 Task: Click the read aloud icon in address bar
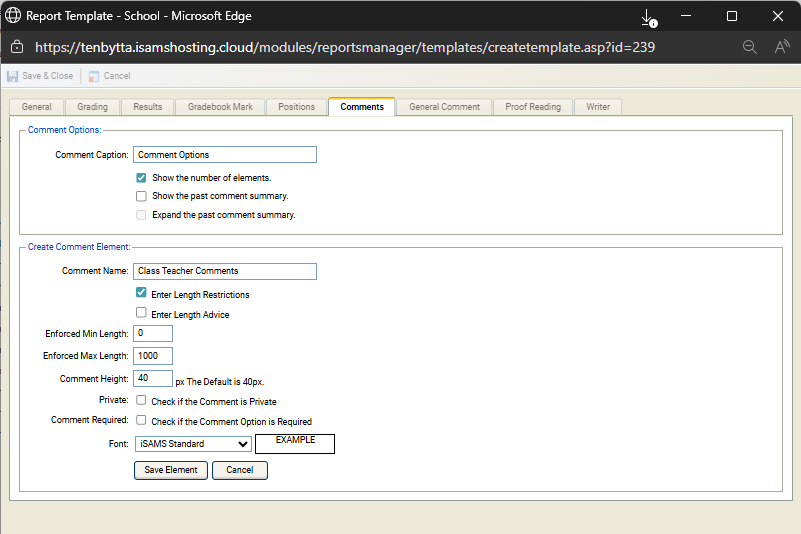point(782,47)
